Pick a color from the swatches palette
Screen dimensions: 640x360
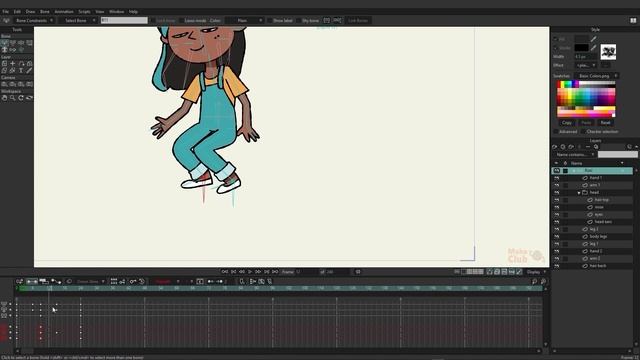point(586,99)
